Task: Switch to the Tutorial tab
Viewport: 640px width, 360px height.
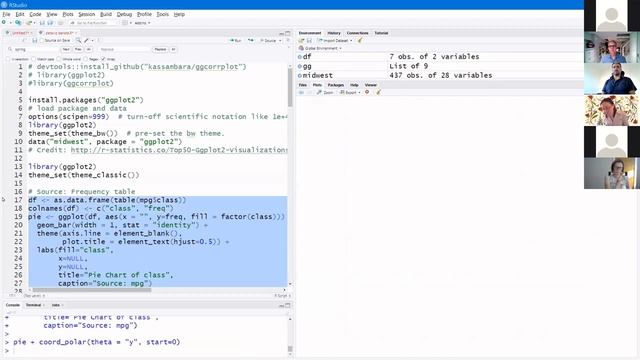Action: [x=381, y=33]
